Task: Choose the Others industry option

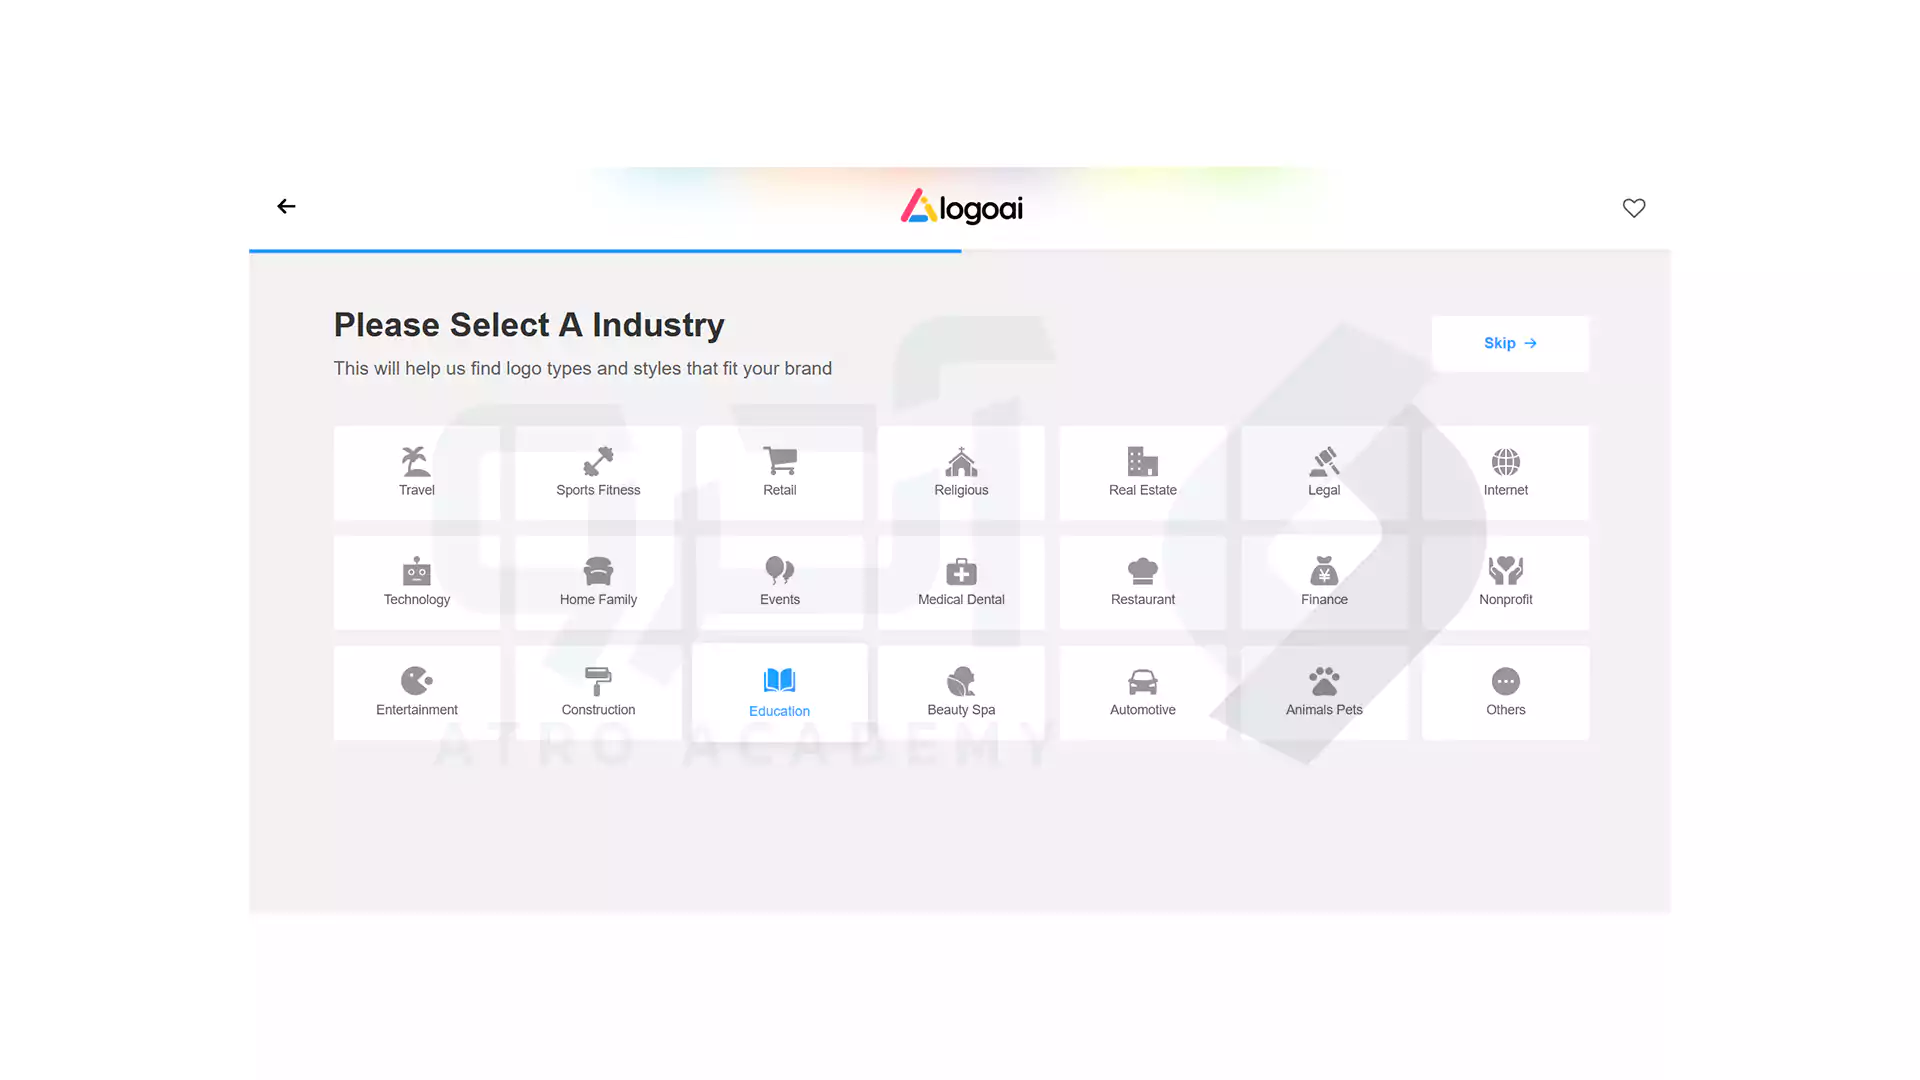Action: point(1505,693)
